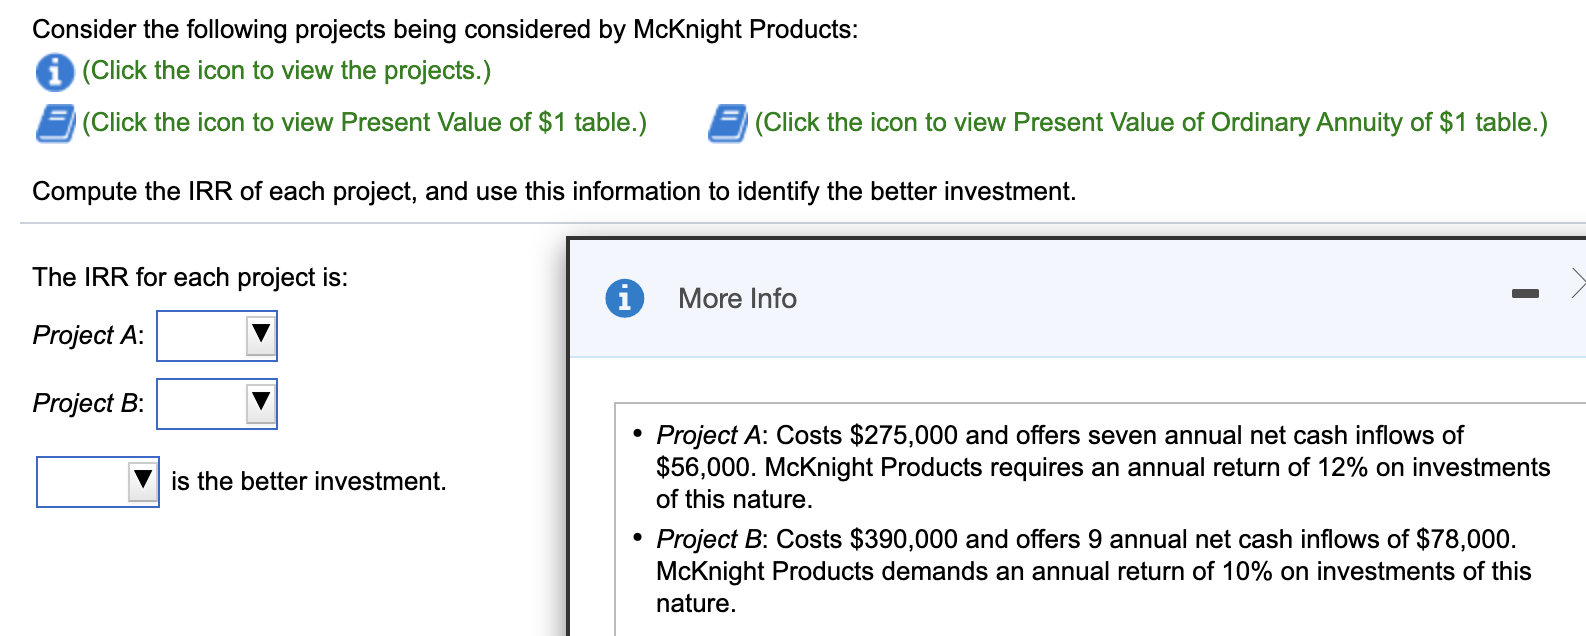
Task: Open the Present Value of $1 book icon
Action: [x=55, y=123]
